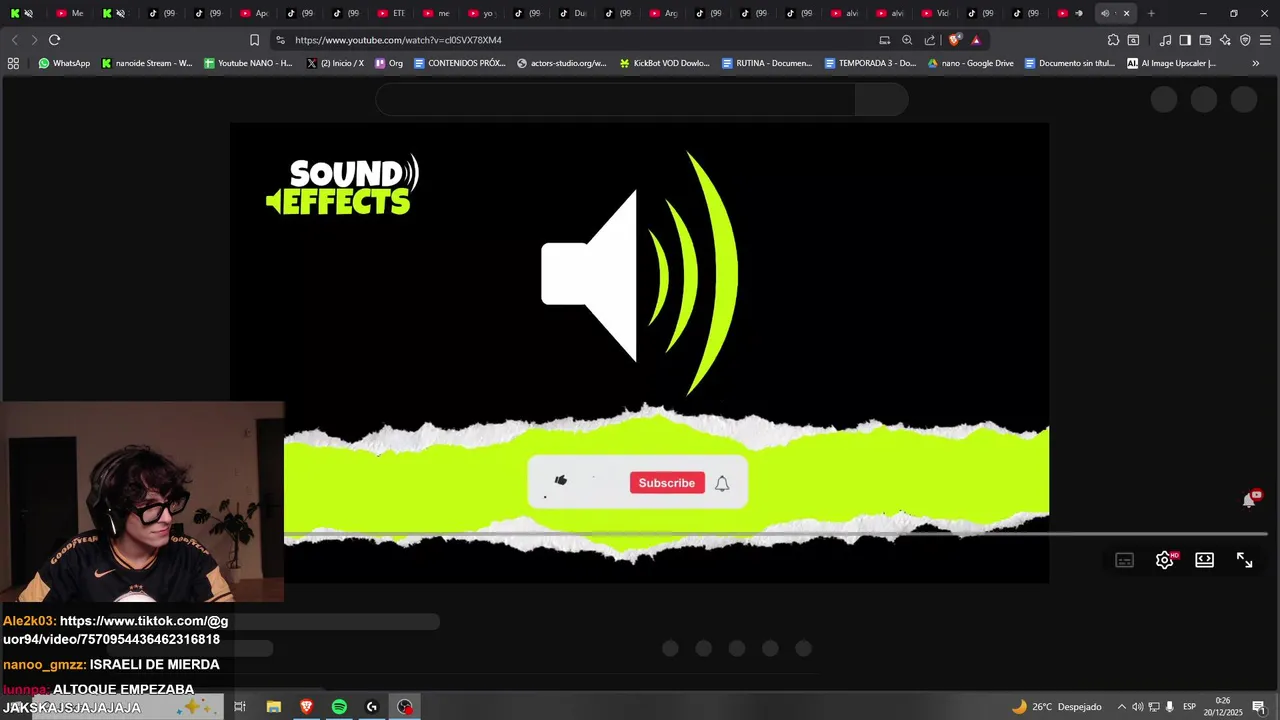Switch to the 'Arg' tab
The image size is (1280, 720).
[x=664, y=13]
